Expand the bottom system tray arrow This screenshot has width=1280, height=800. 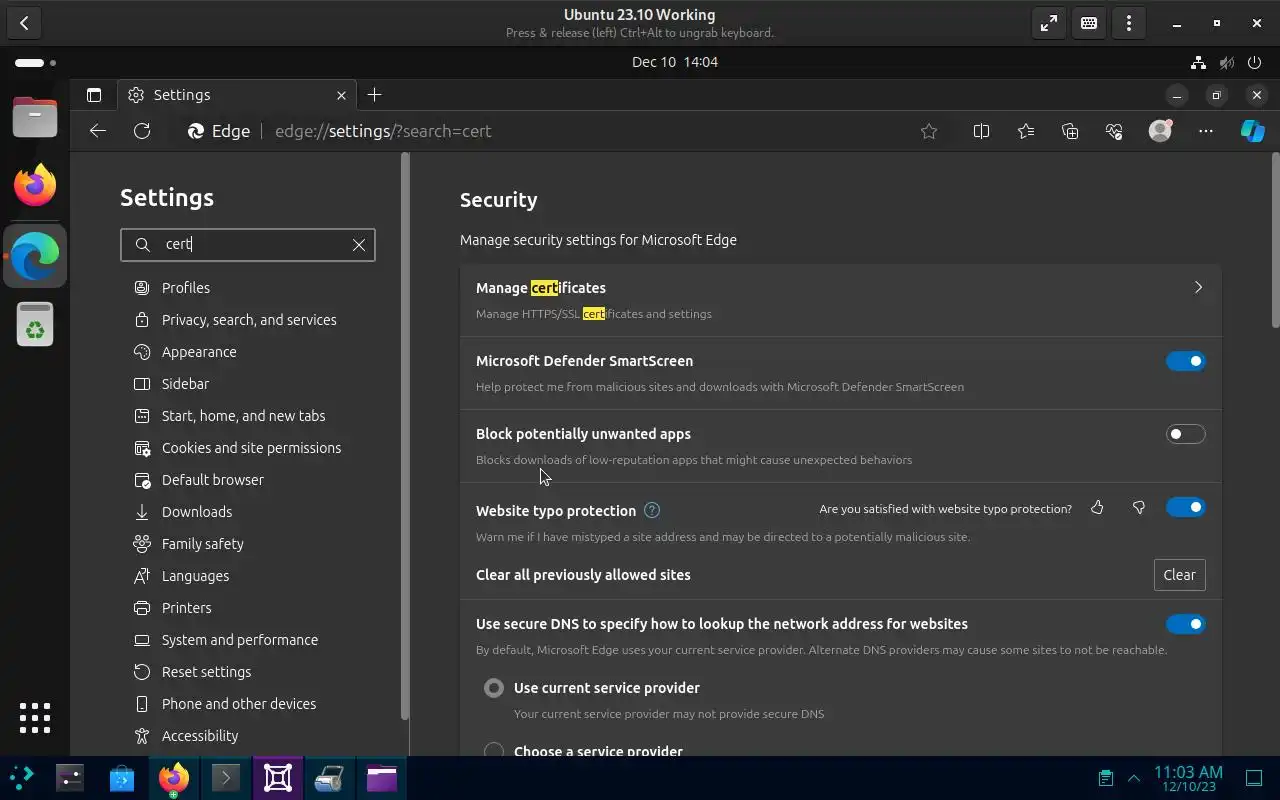tap(1134, 778)
